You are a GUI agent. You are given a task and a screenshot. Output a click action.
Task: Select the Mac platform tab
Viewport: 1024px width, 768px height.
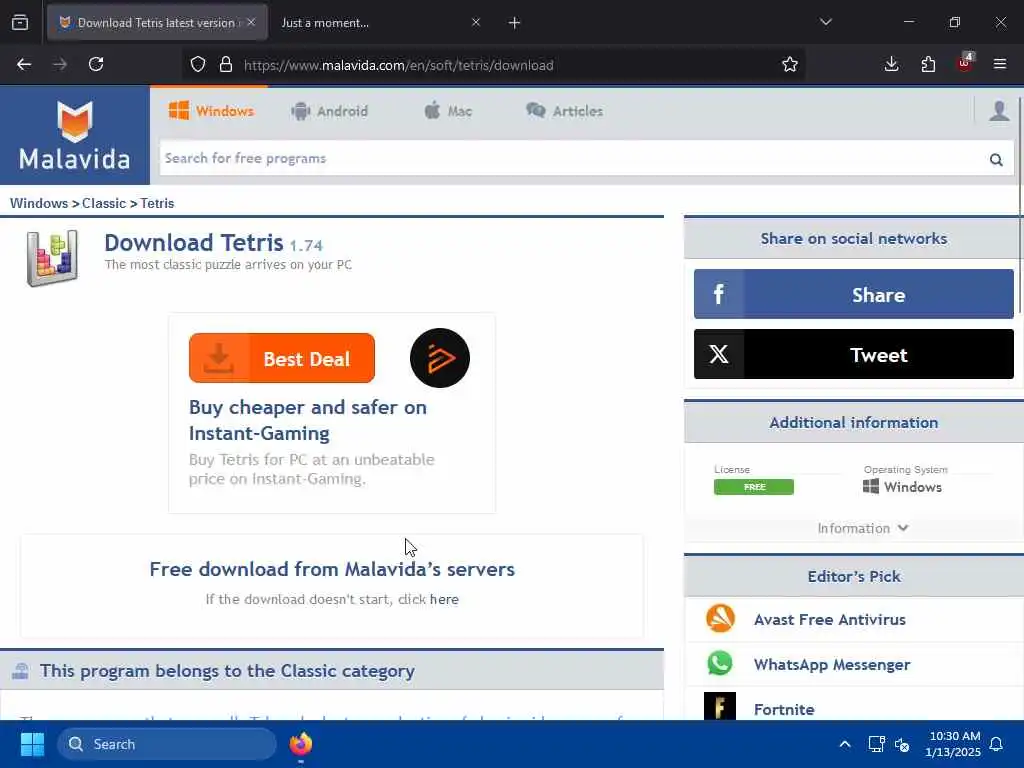point(448,111)
